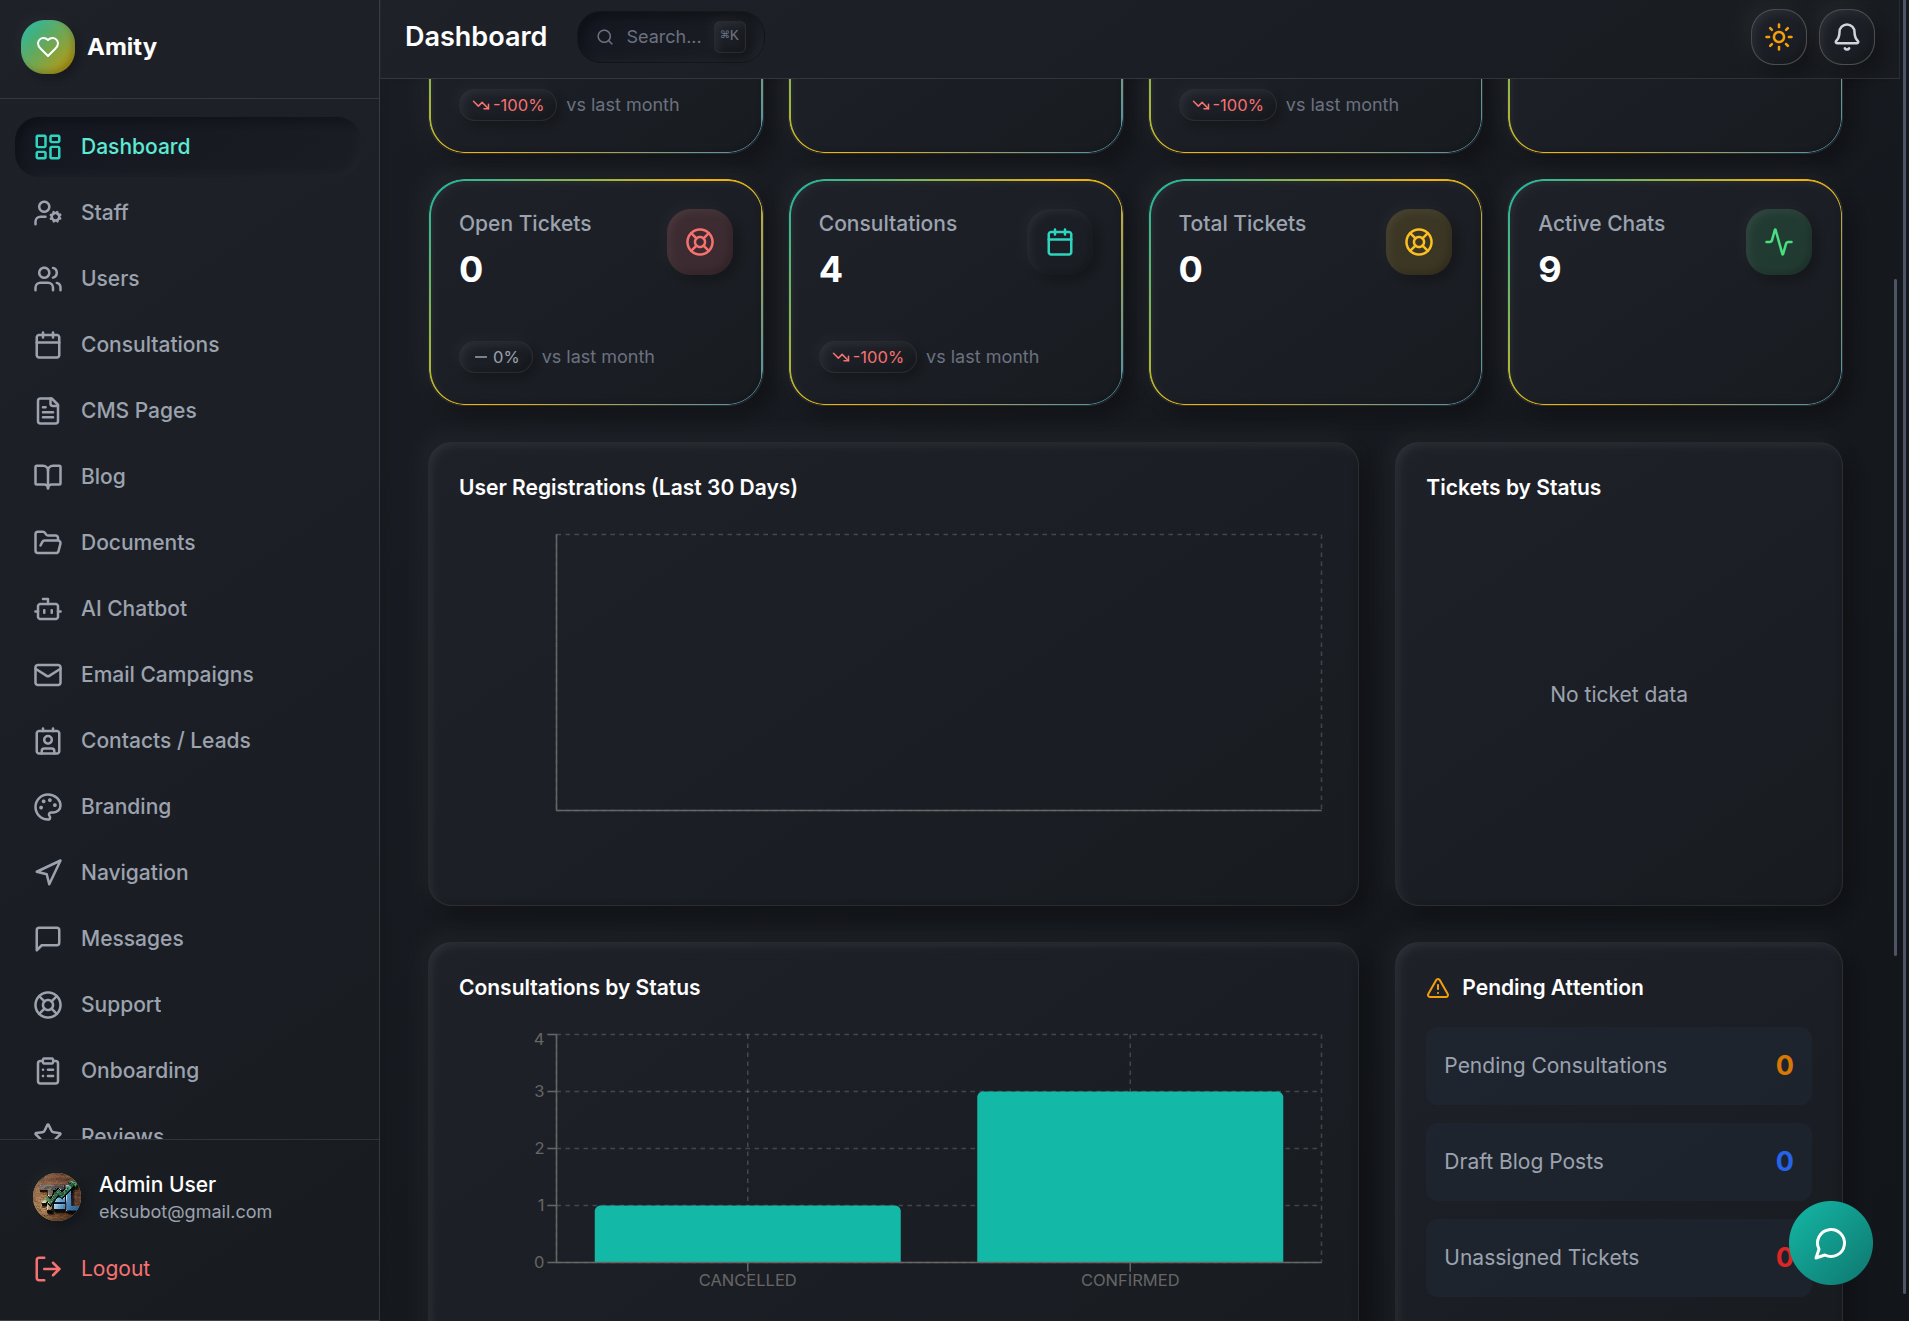The height and width of the screenshot is (1321, 1909).
Task: Open the Draft Blog Posts row
Action: (1618, 1162)
